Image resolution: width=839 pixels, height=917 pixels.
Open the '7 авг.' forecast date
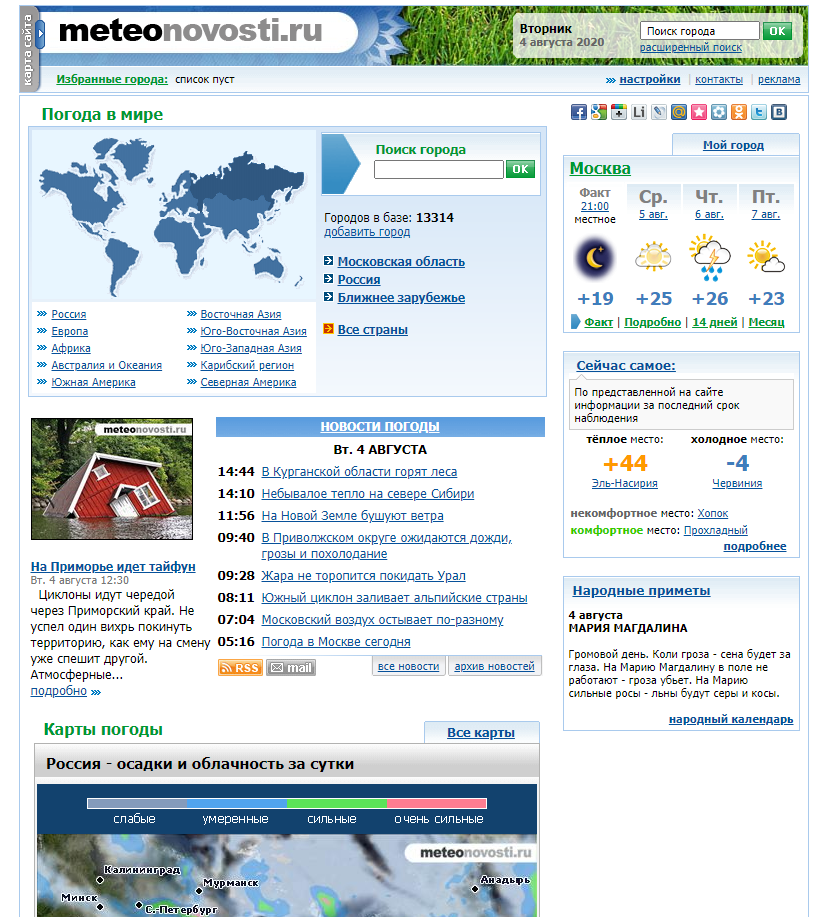(x=765, y=215)
